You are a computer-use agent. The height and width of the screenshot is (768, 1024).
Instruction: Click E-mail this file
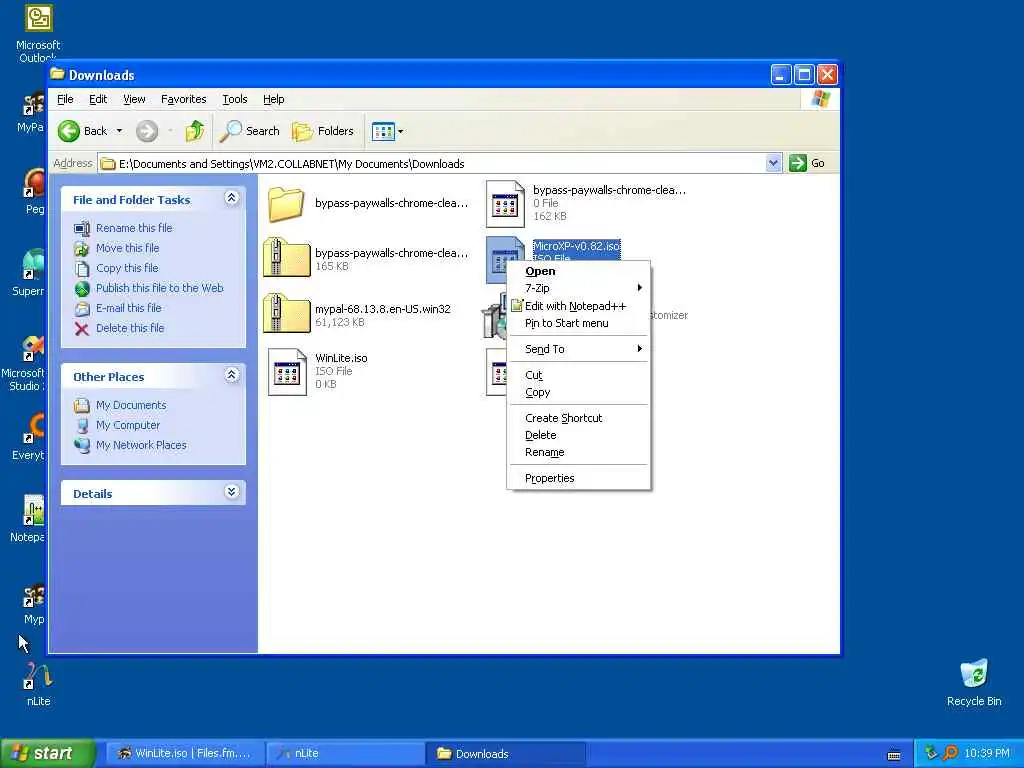coord(129,308)
